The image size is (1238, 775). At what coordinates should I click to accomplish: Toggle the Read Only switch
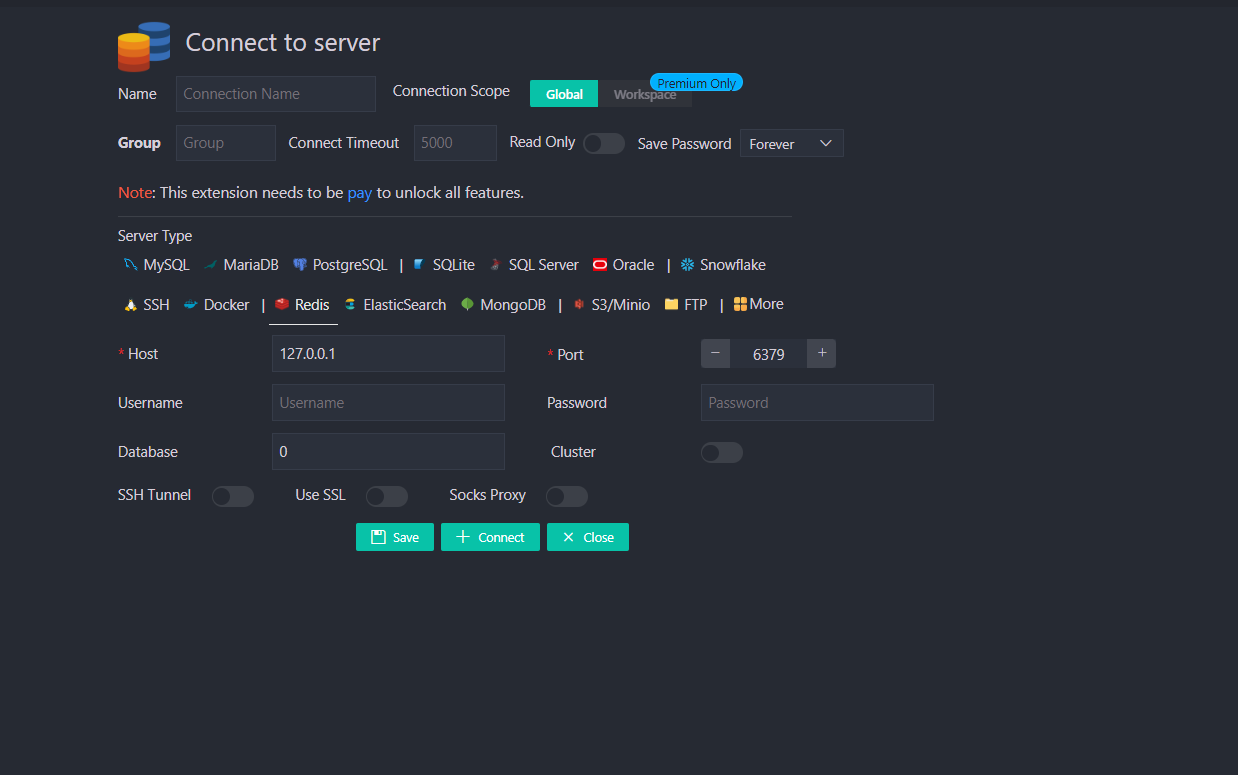(x=604, y=143)
